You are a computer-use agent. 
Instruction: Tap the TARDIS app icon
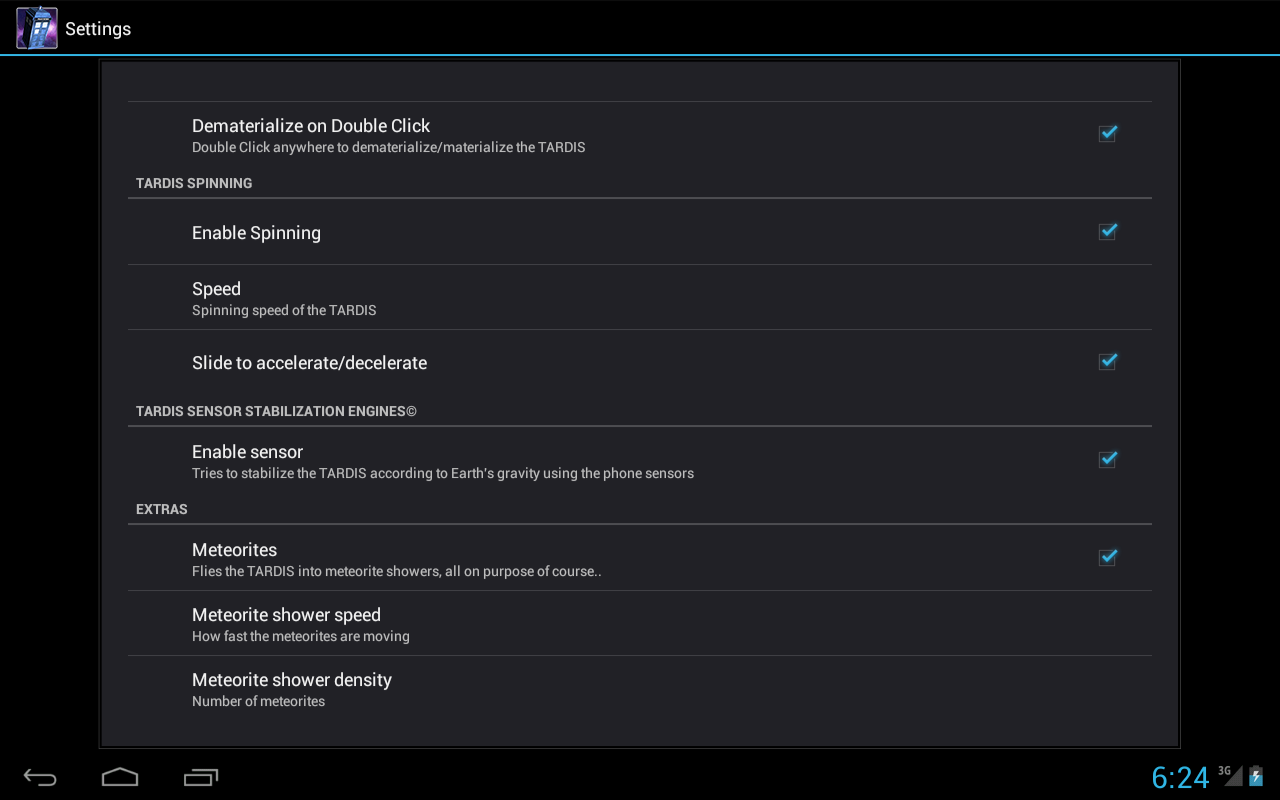pyautogui.click(x=37, y=28)
